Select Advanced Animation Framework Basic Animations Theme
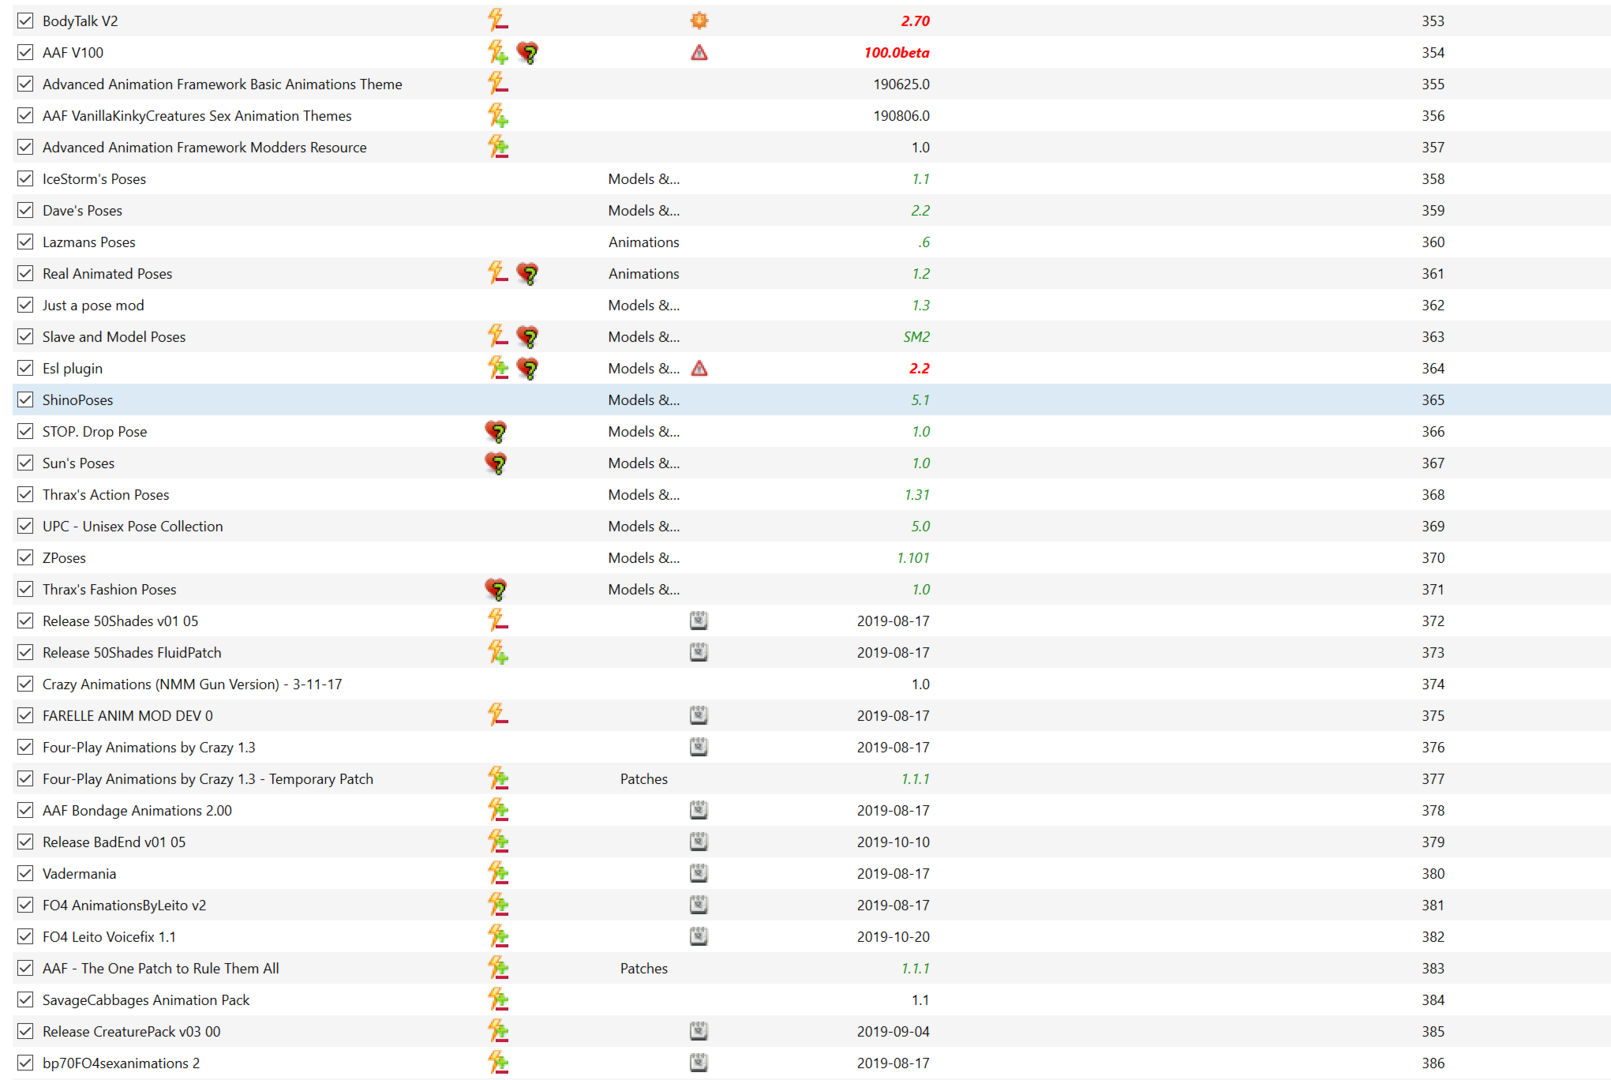This screenshot has height=1080, width=1611. click(222, 84)
